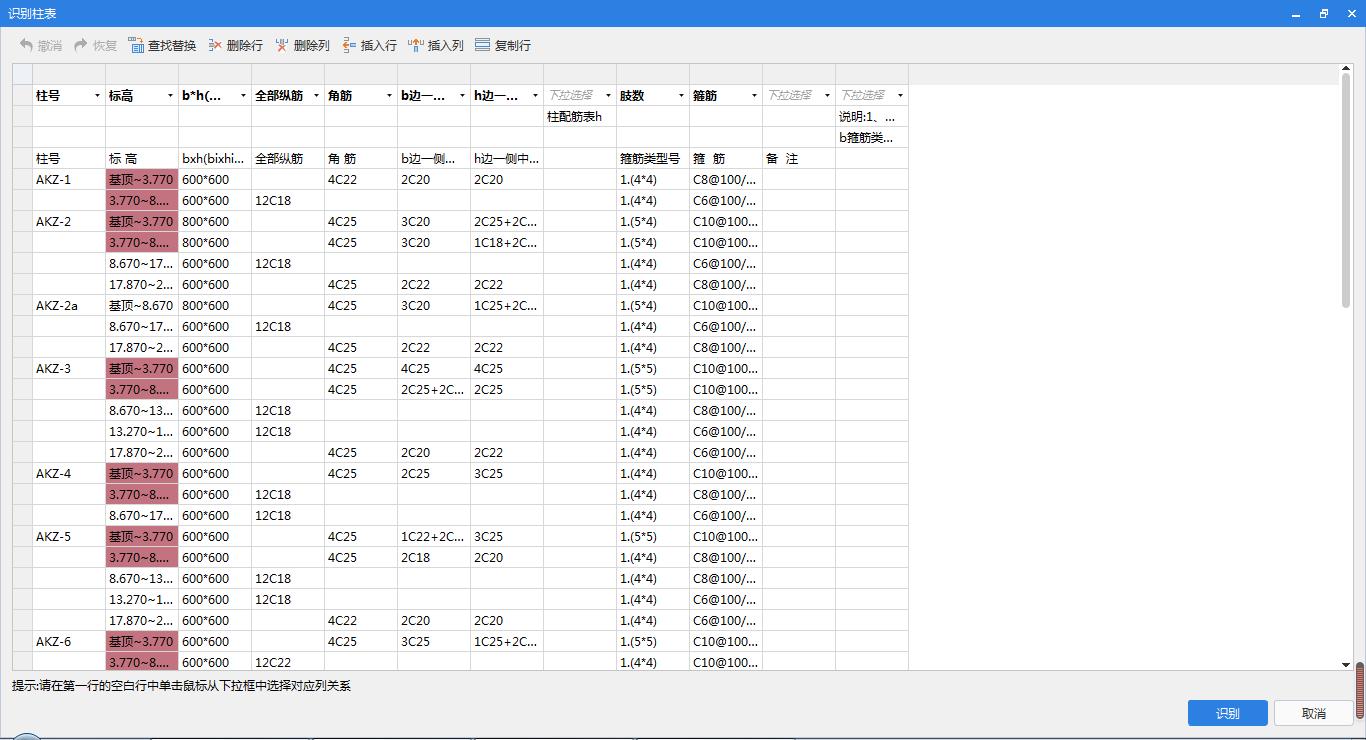1366x740 pixels.
Task: Click the Delete Column (删除列) tool
Action: [302, 45]
